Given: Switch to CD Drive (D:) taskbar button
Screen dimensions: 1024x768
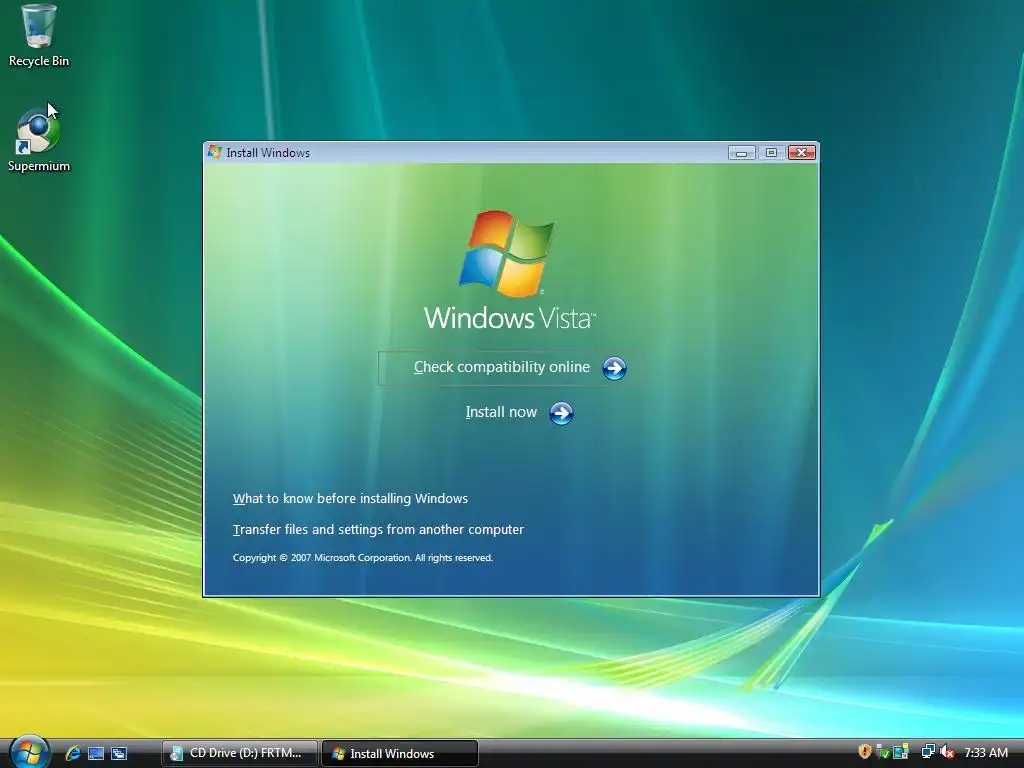Looking at the screenshot, I should tap(240, 753).
